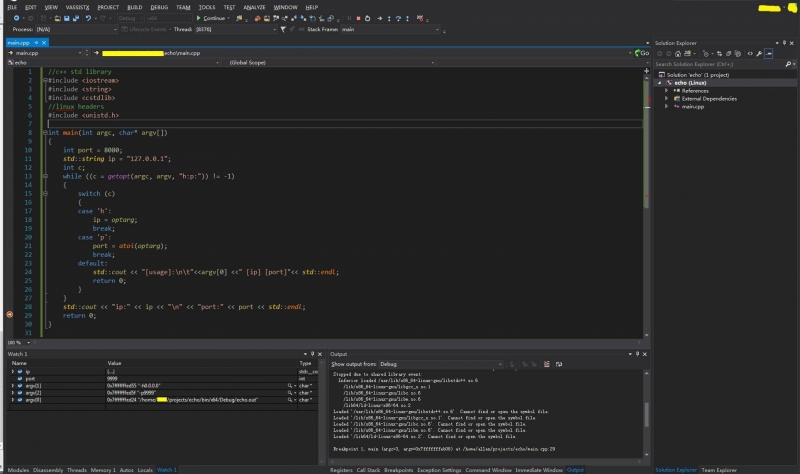Click the Output window vertical scrollbar
800x474 pixels.
[646, 414]
